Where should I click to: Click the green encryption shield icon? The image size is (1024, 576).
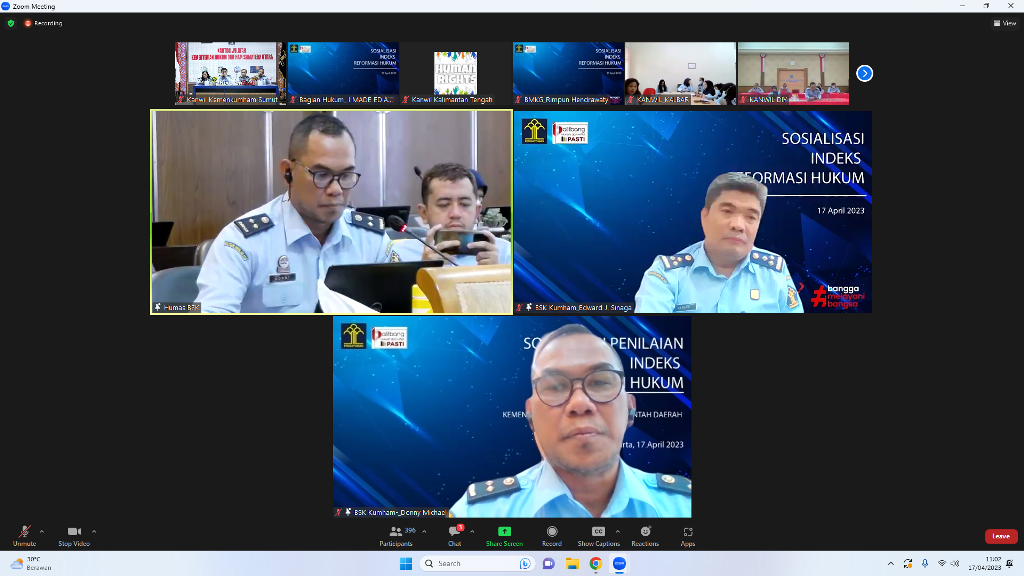pyautogui.click(x=11, y=23)
